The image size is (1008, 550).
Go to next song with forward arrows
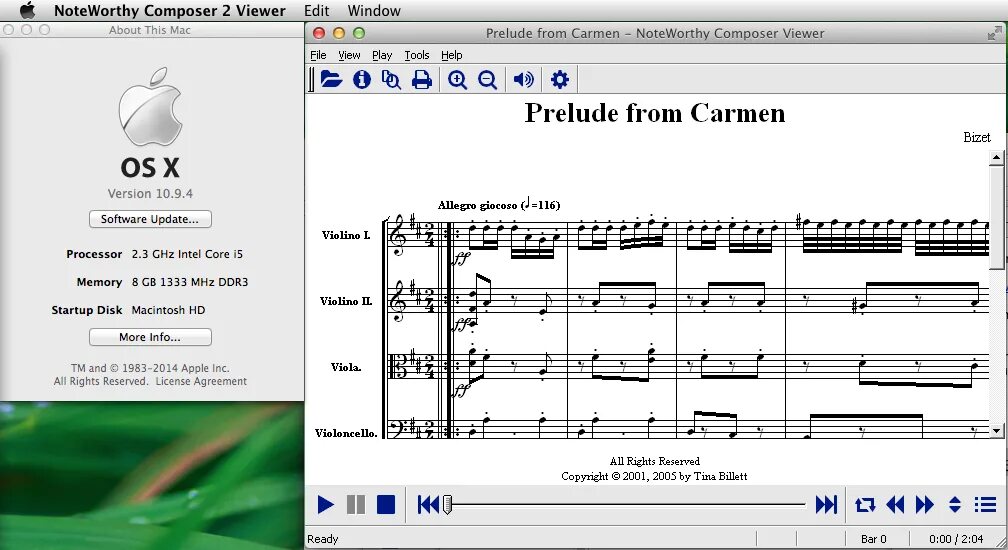click(x=924, y=504)
